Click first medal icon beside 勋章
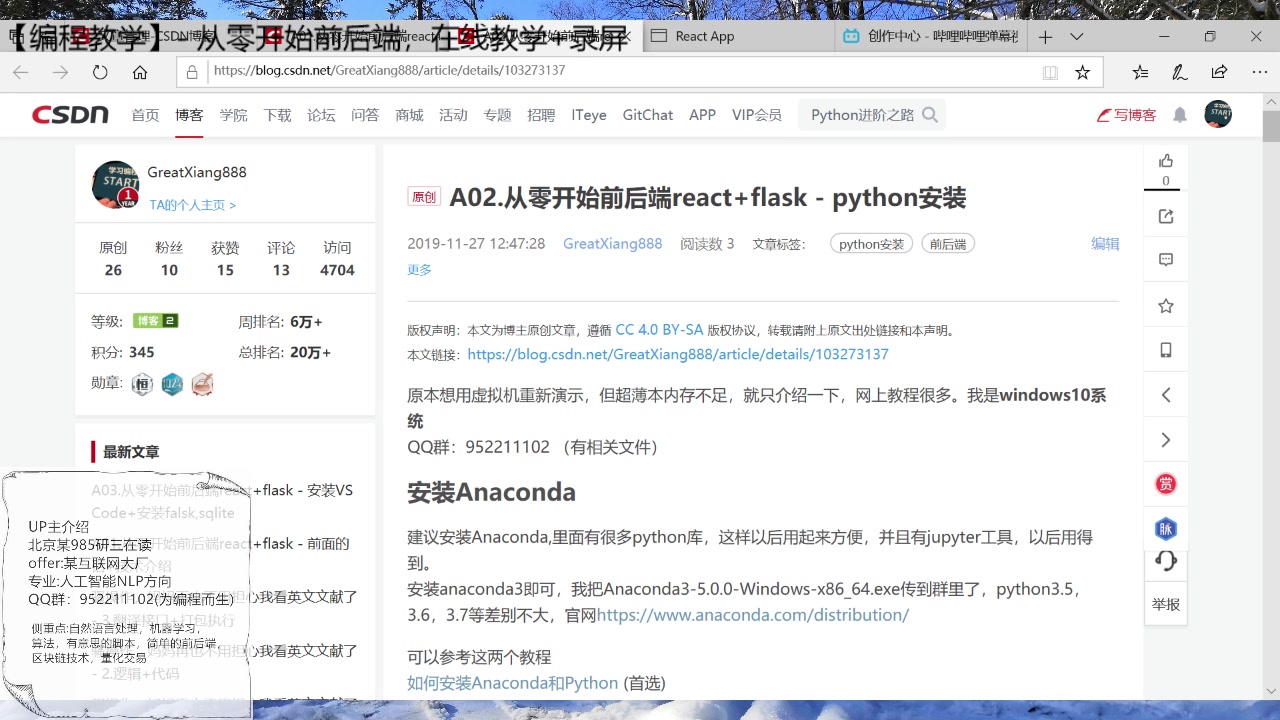 143,384
